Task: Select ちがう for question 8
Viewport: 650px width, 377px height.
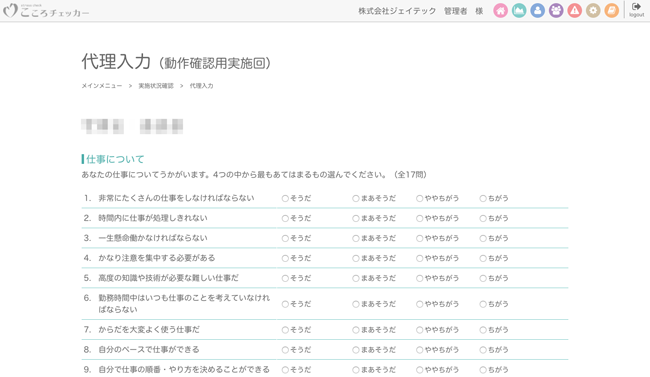Action: pyautogui.click(x=483, y=350)
